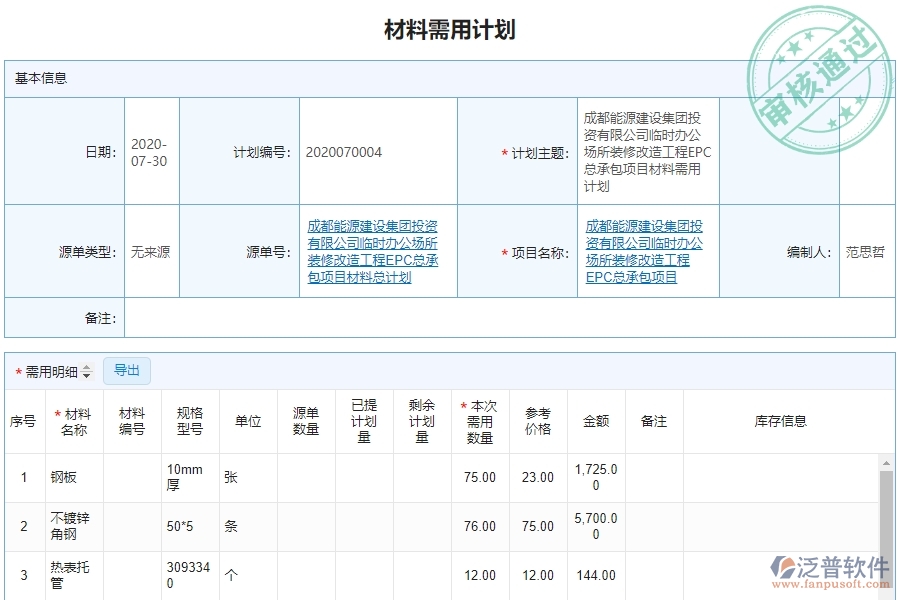Select the 需用明细 section label
Viewport: 900px width, 600px height.
[x=50, y=370]
